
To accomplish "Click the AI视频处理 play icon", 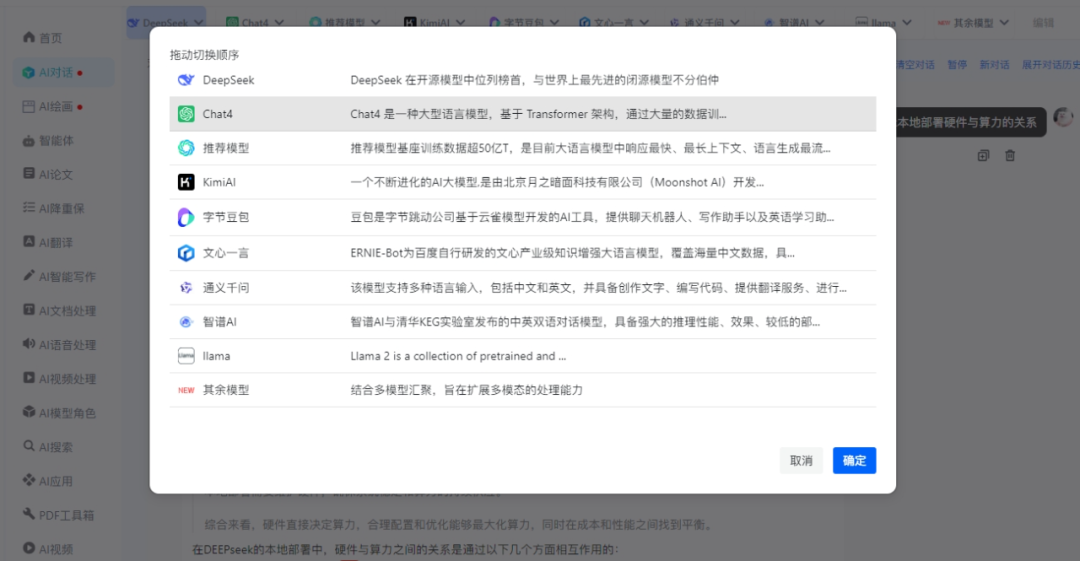I will (x=28, y=378).
